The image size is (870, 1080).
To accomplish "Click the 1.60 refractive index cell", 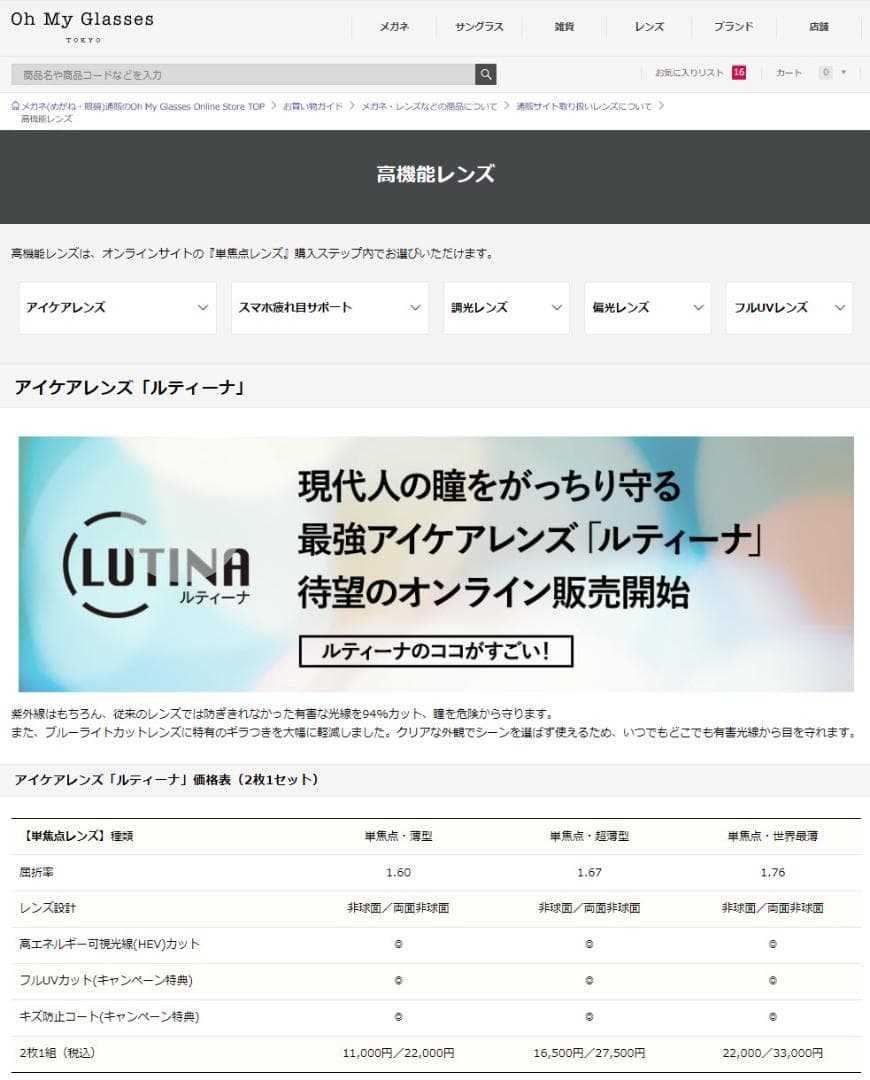I will pyautogui.click(x=398, y=873).
